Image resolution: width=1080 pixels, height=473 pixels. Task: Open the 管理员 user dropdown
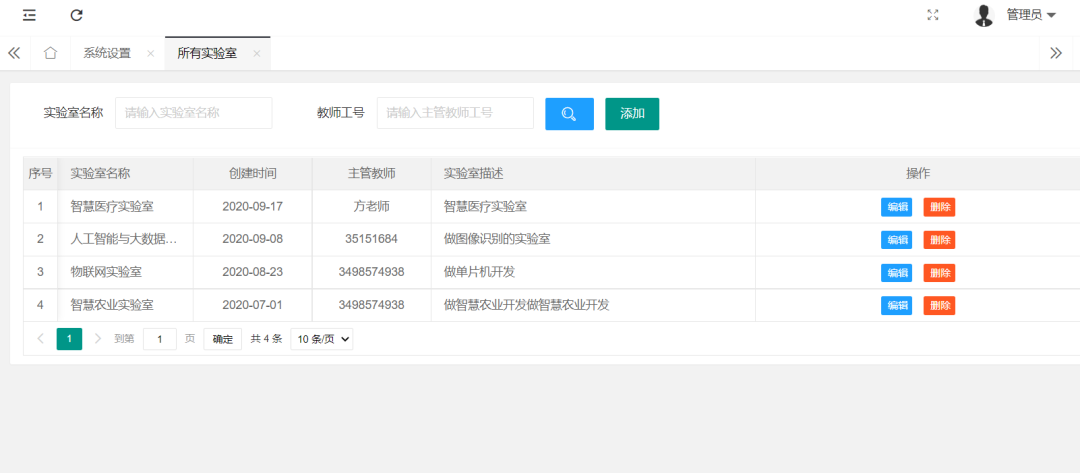[x=1031, y=15]
